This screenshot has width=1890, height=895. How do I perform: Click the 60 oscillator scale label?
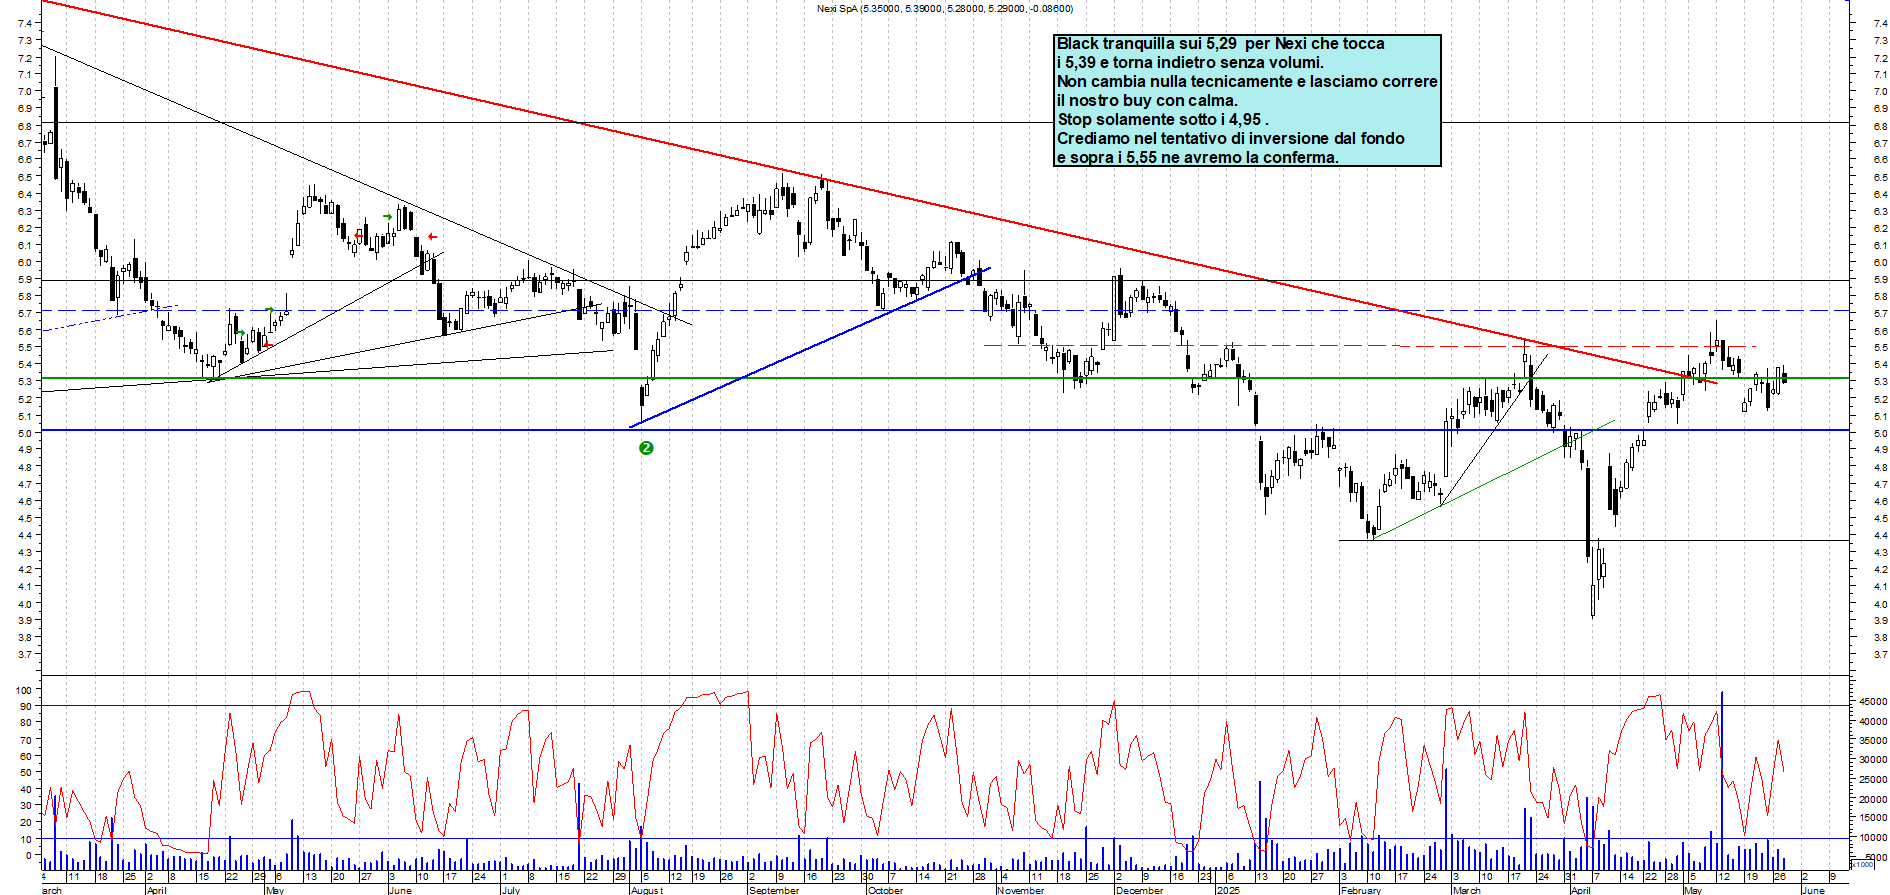point(26,757)
